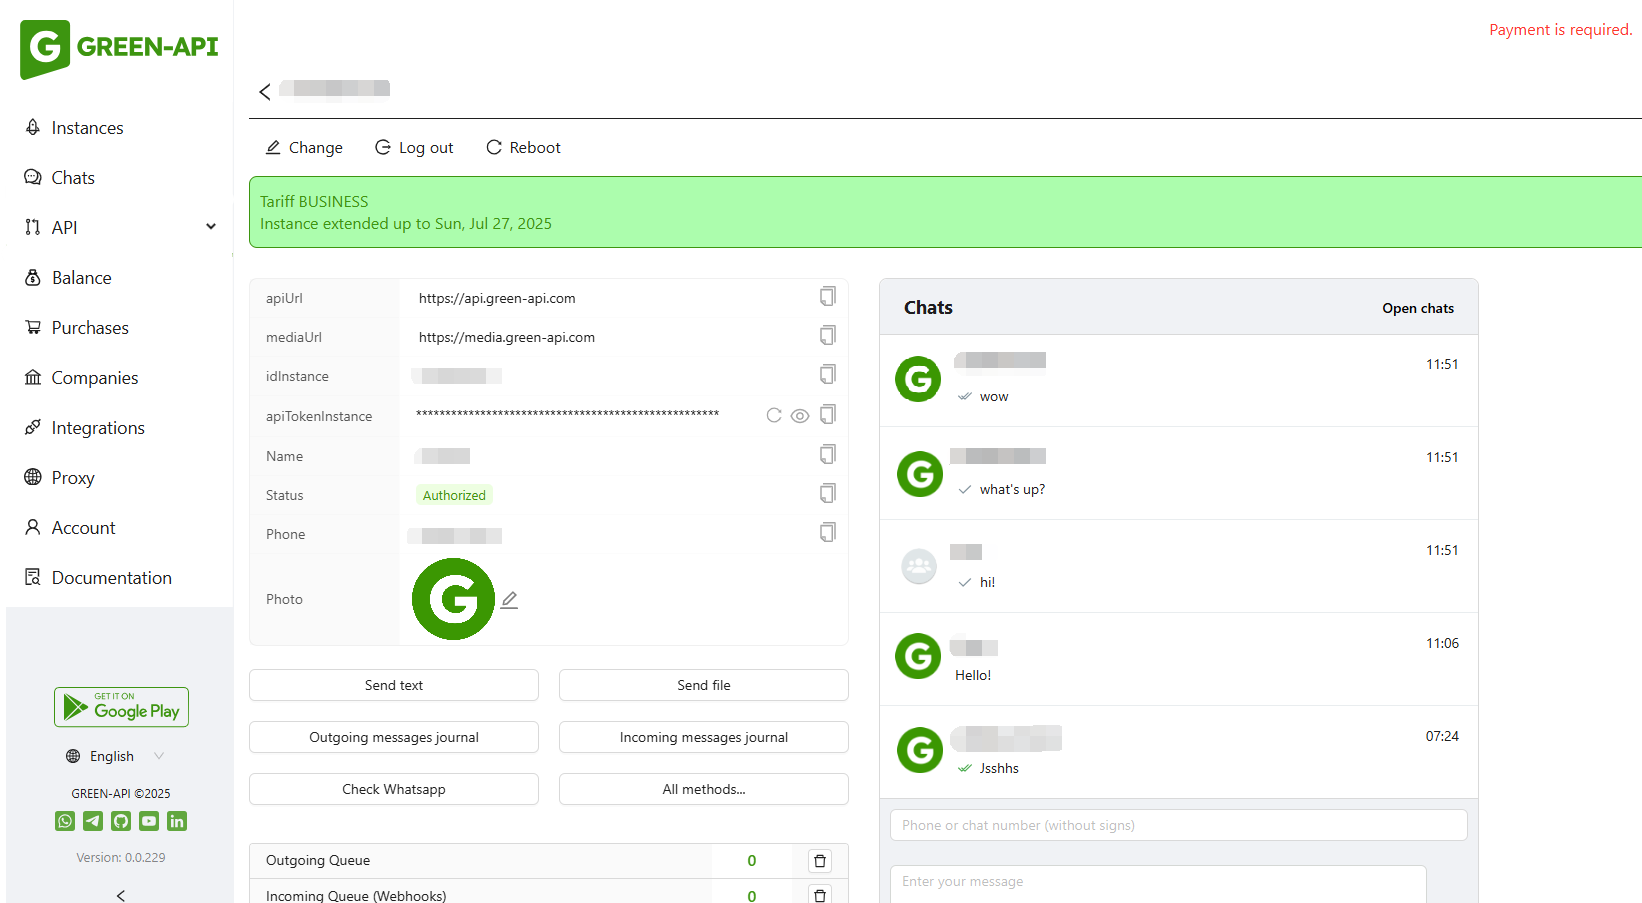Open the Incoming messages journal
The image size is (1642, 903).
pos(703,737)
